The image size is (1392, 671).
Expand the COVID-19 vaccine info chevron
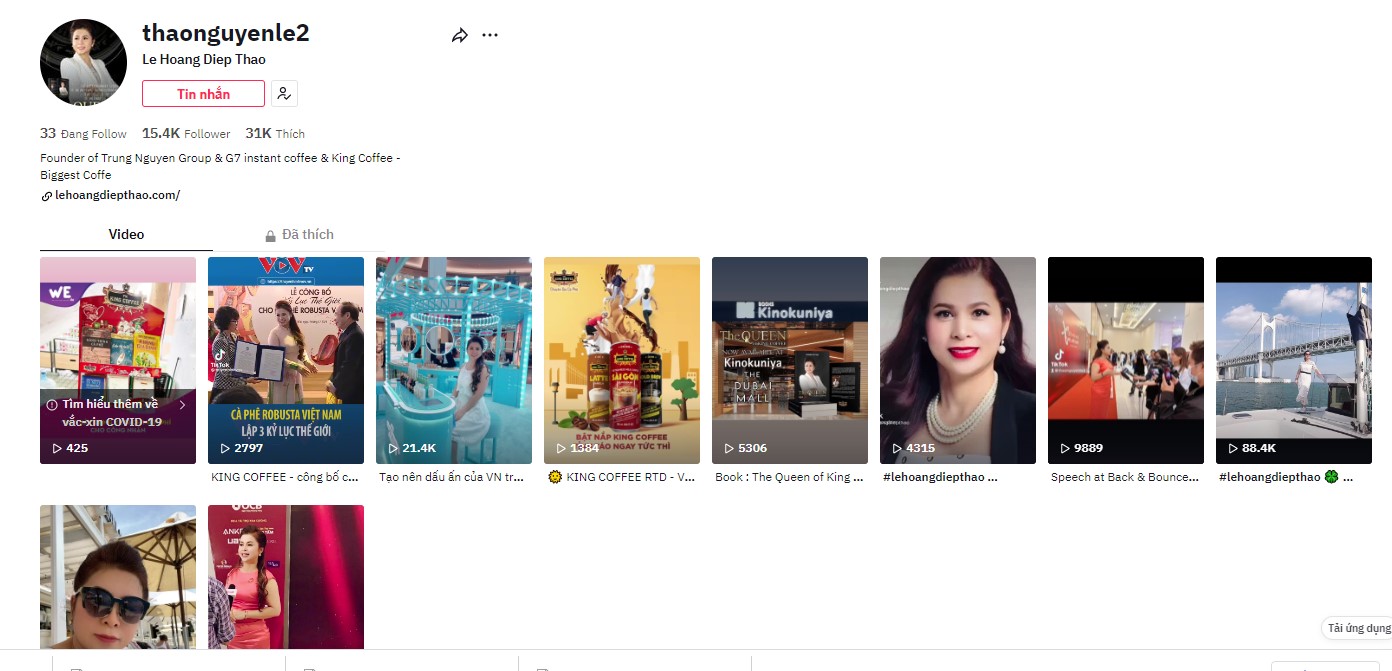click(x=182, y=405)
